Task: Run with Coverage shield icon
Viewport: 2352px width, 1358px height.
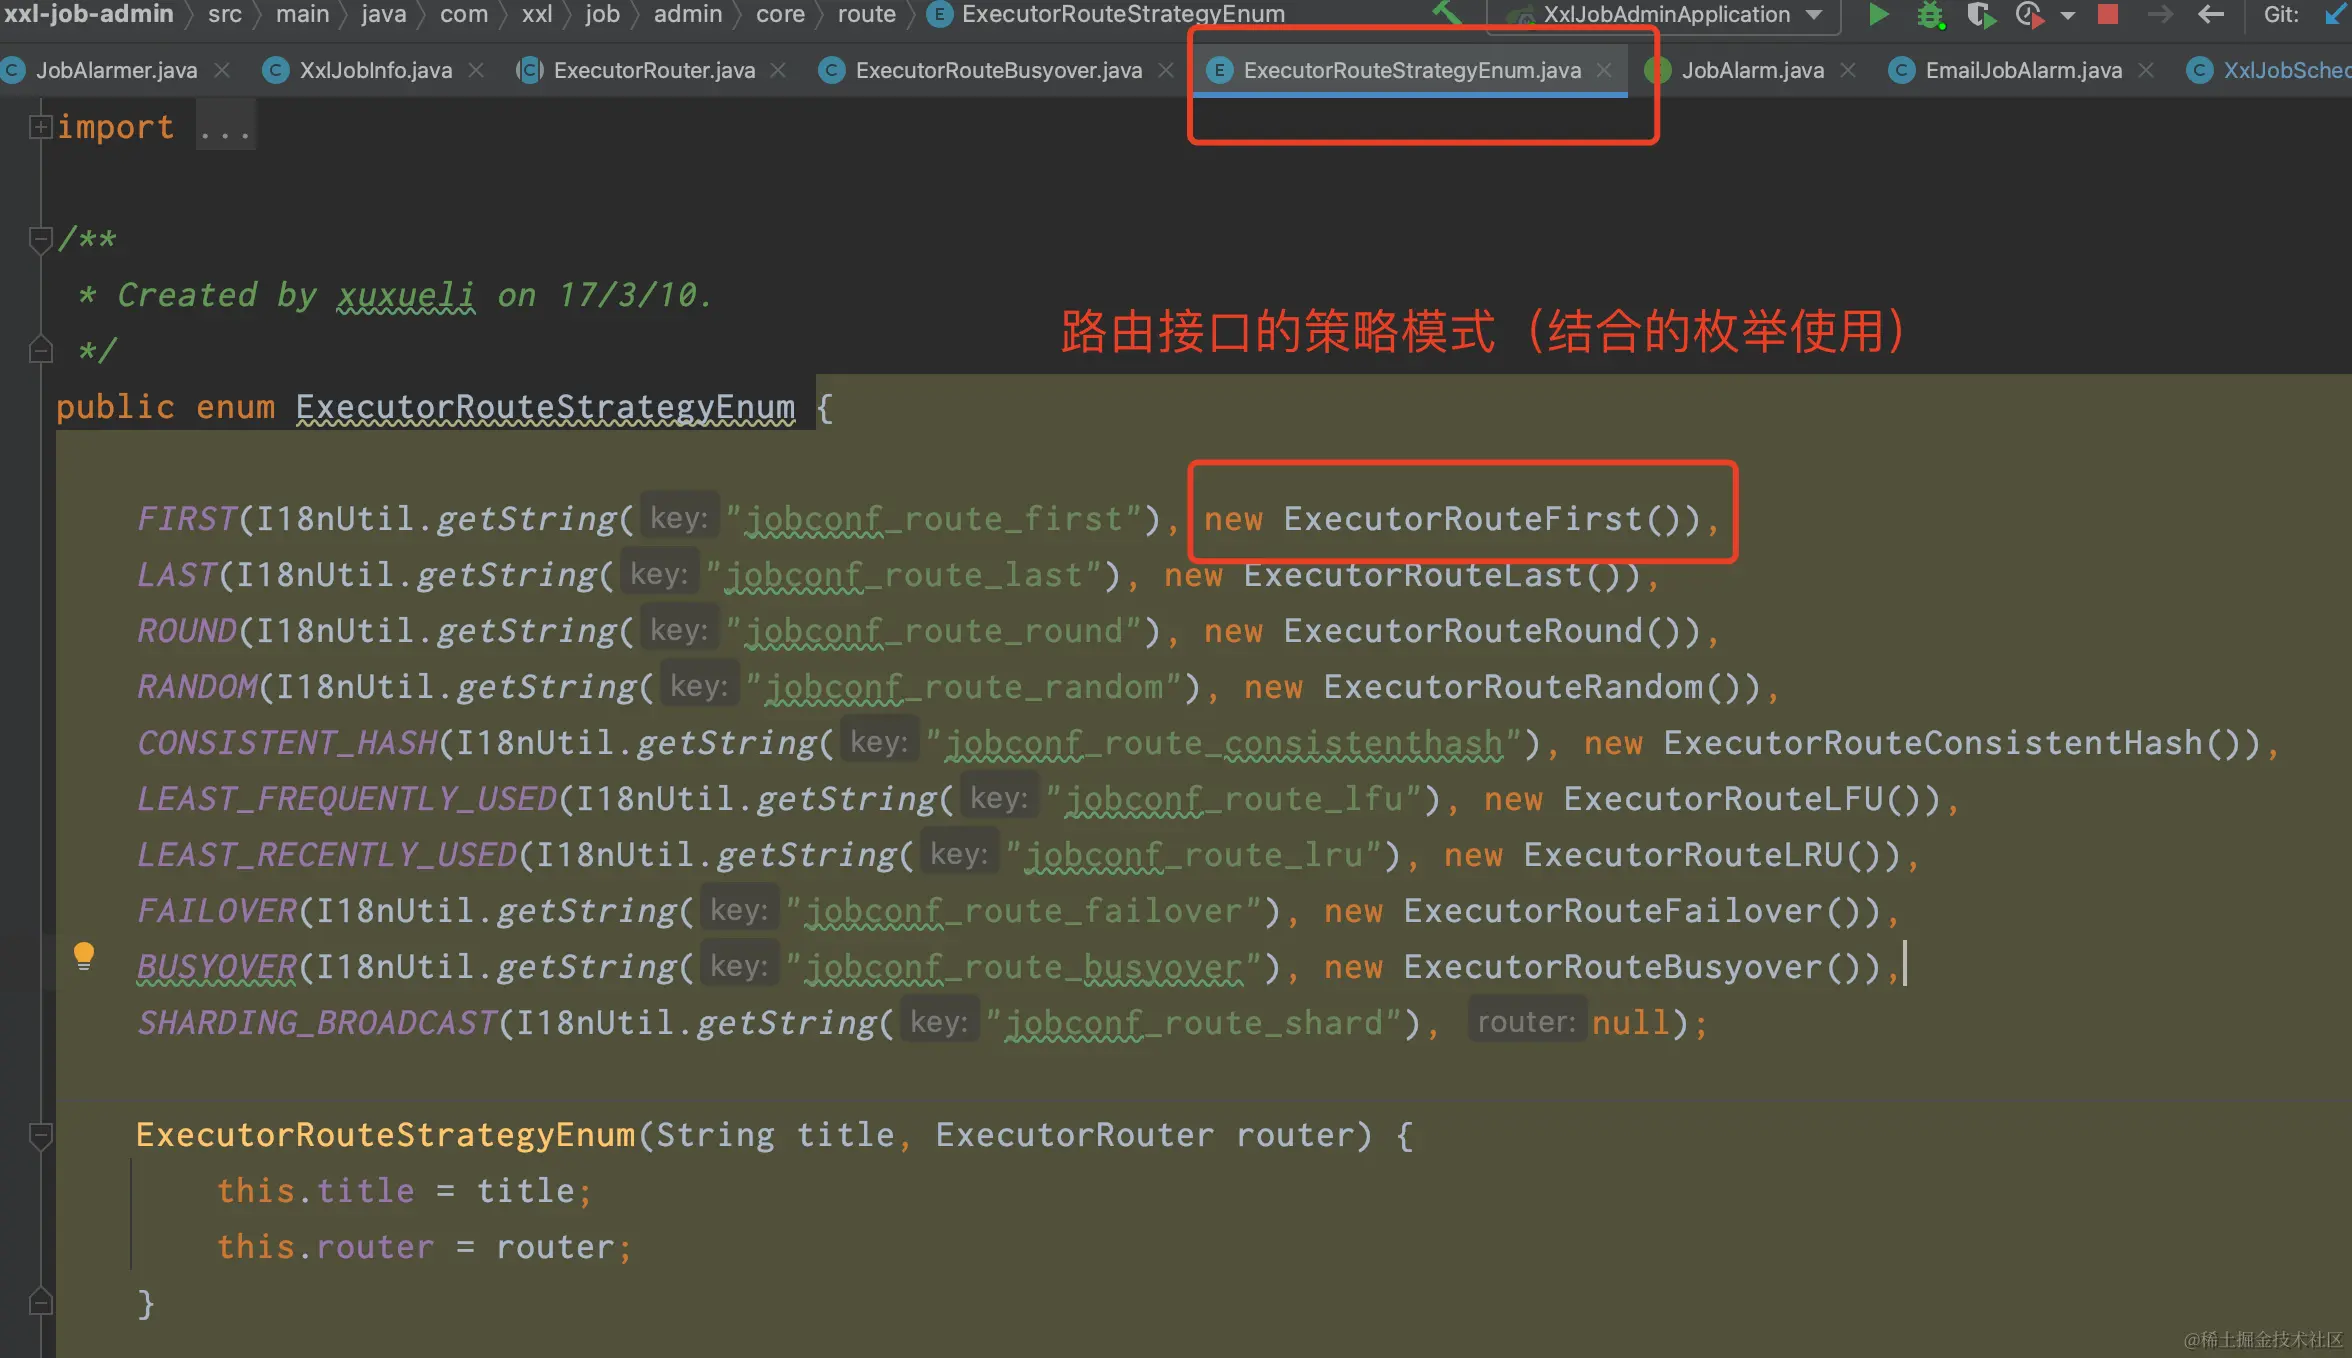Action: 1979,15
